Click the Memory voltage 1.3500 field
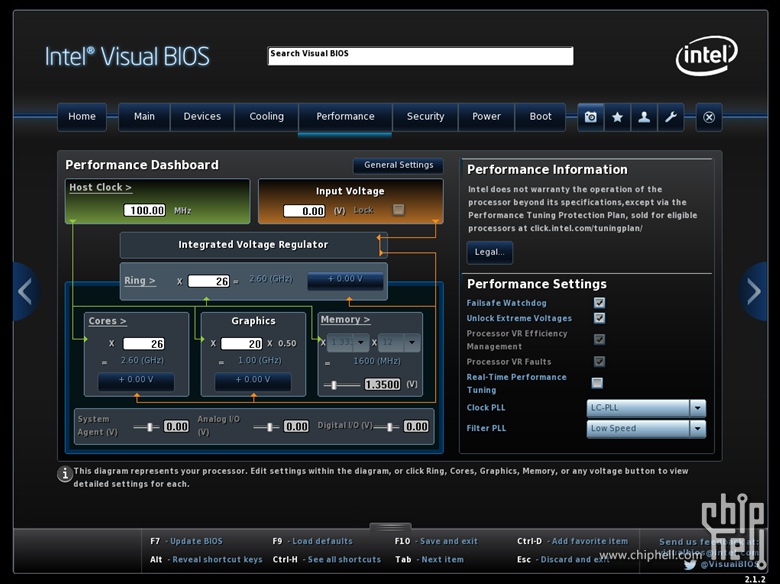 (382, 385)
